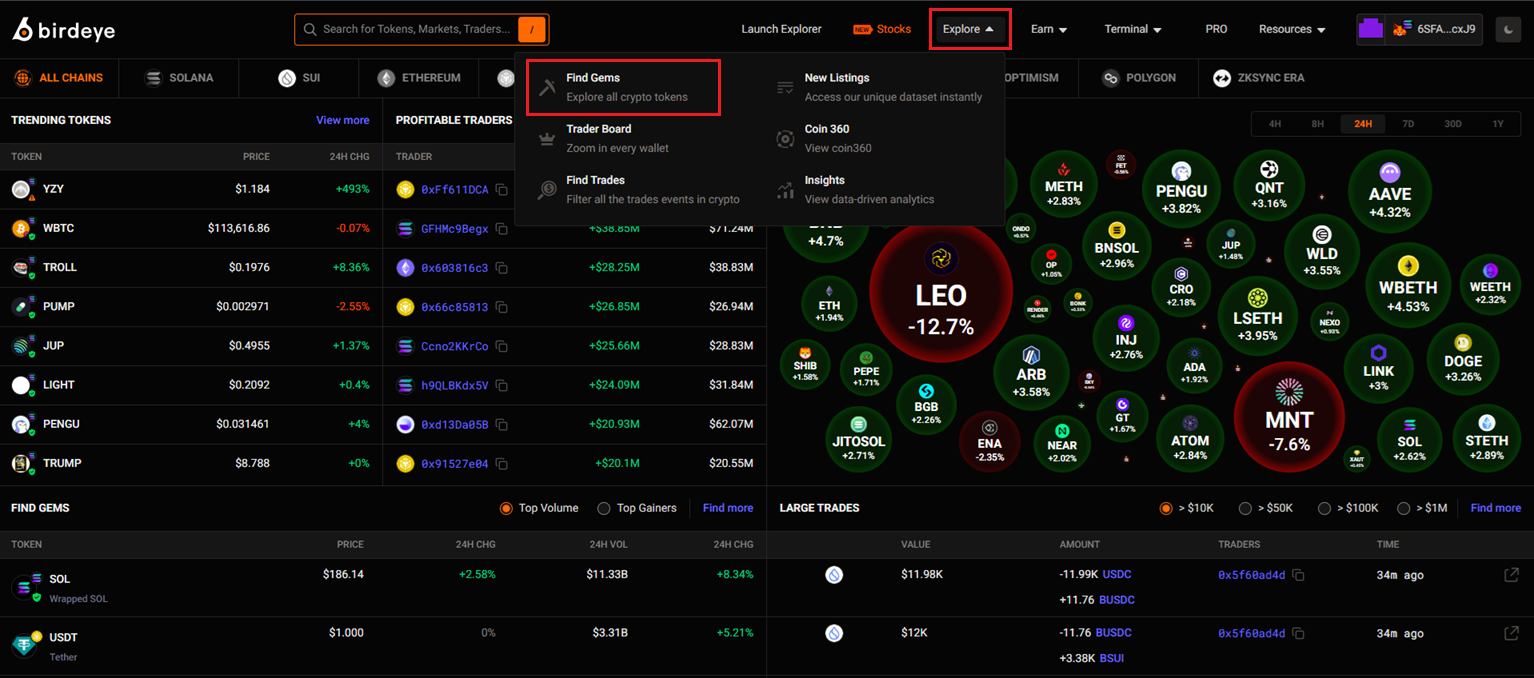Screen dimensions: 1534x678
Task: Open TRUMP token icon
Action: coord(22,464)
